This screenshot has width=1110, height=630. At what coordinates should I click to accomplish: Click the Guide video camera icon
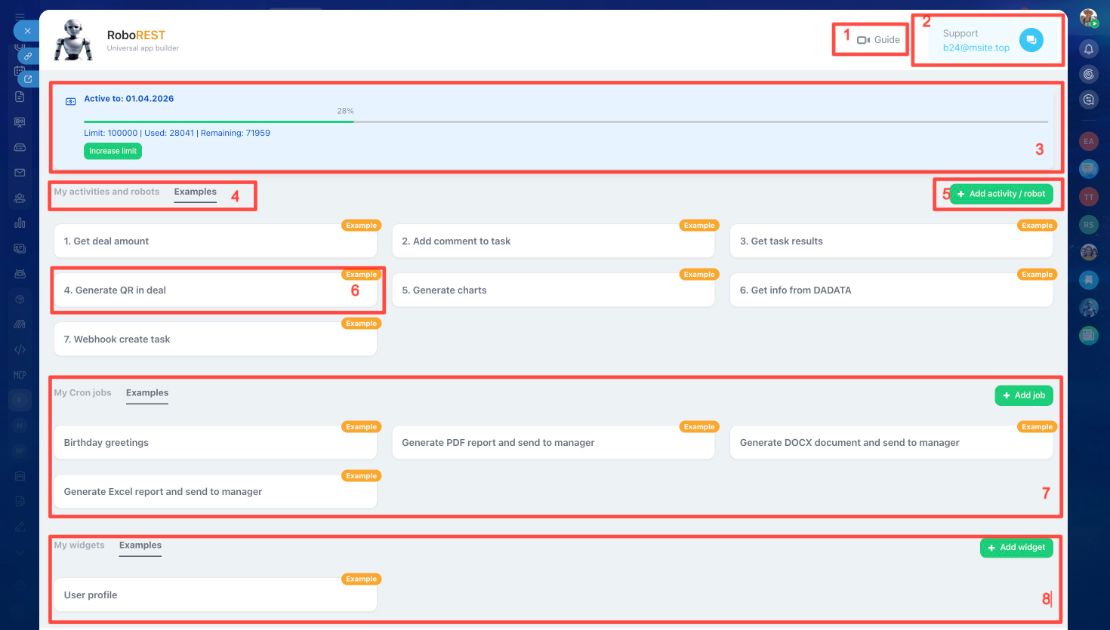coord(863,40)
